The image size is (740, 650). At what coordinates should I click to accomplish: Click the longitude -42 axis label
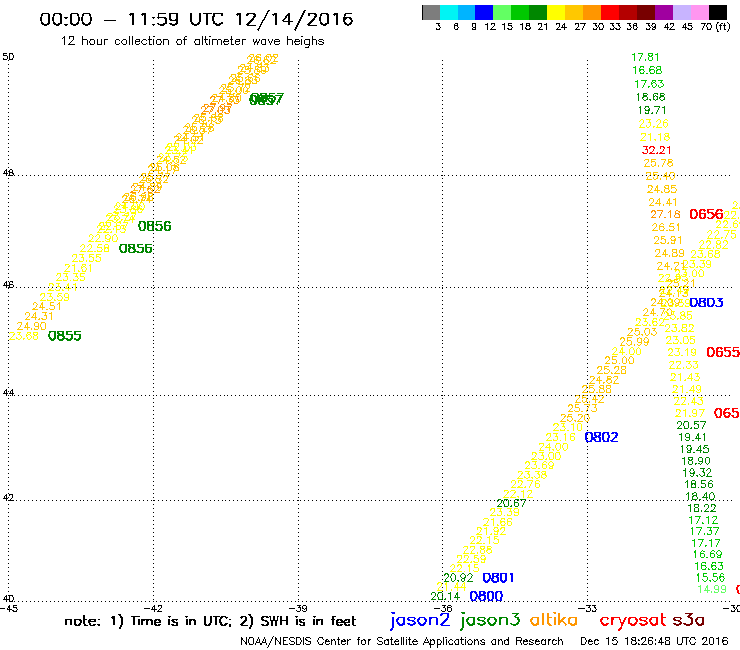pyautogui.click(x=153, y=609)
